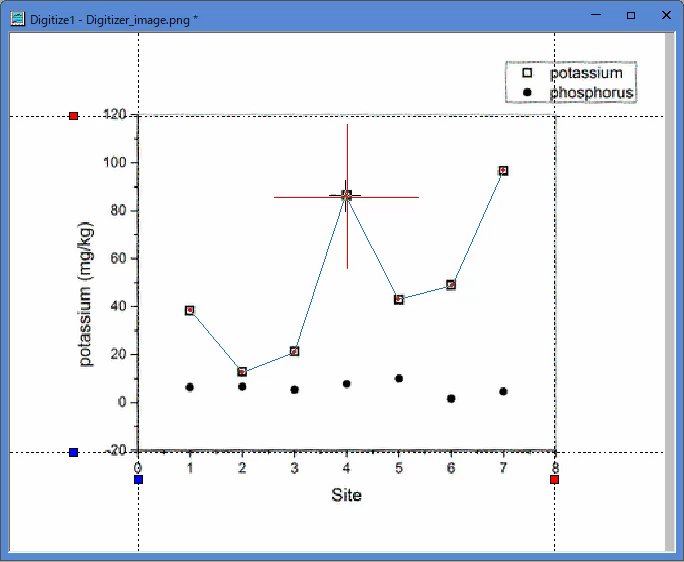The height and width of the screenshot is (562, 684).
Task: Select the digitized potassium point at site 7
Action: 503,171
